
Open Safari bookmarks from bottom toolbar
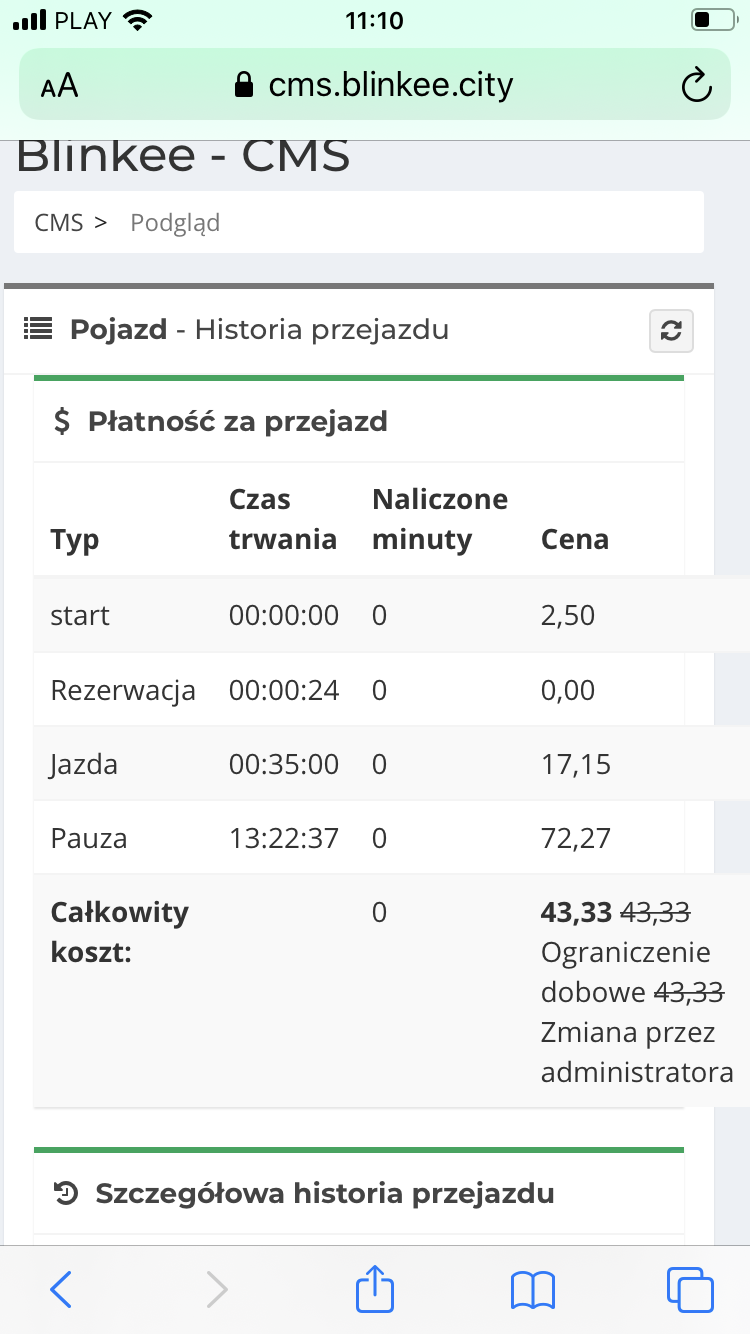(x=532, y=1289)
